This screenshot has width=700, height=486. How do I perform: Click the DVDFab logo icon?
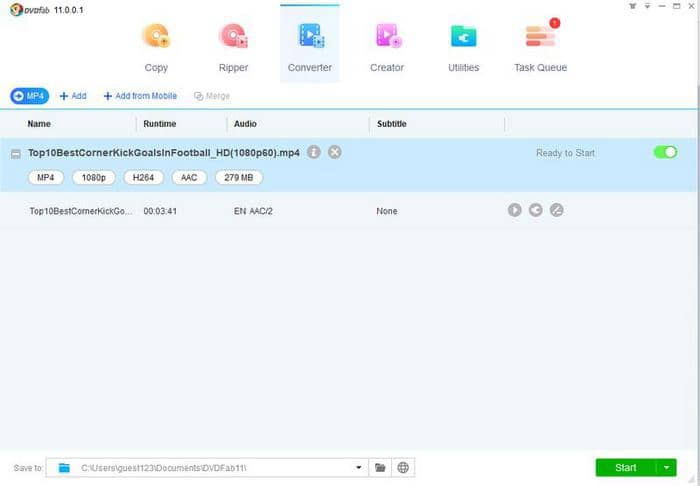pos(16,9)
